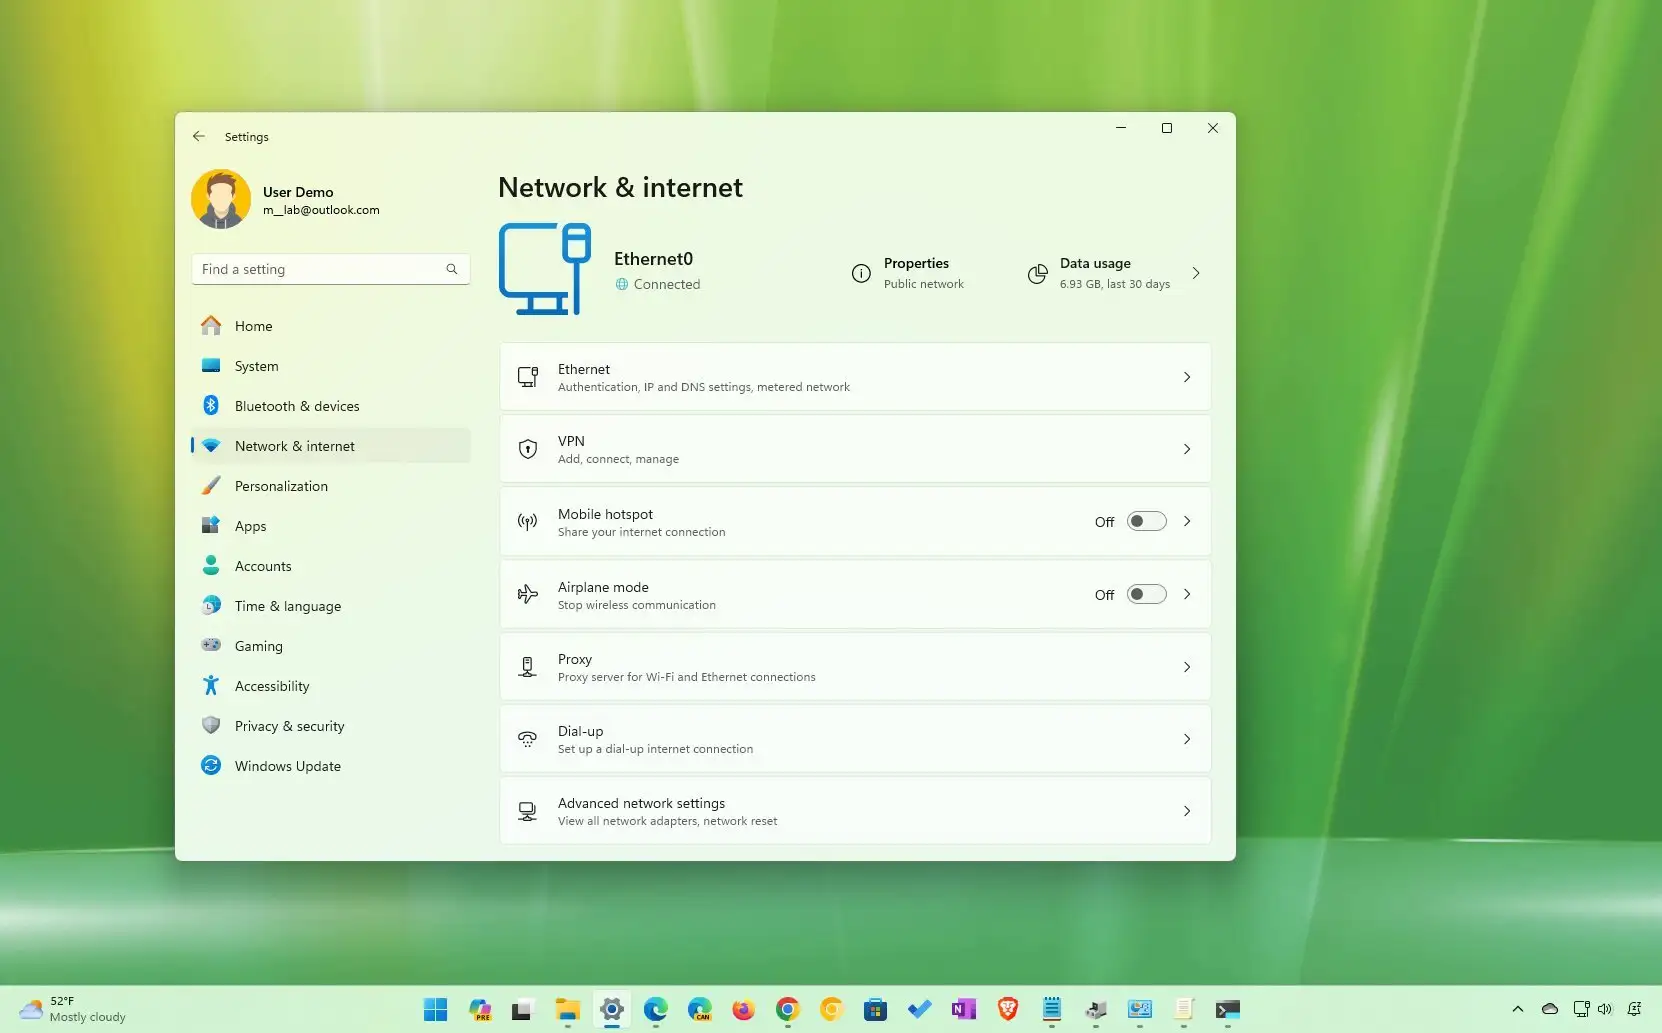1662x1033 pixels.
Task: Click the Proxy server icon
Action: (528, 667)
